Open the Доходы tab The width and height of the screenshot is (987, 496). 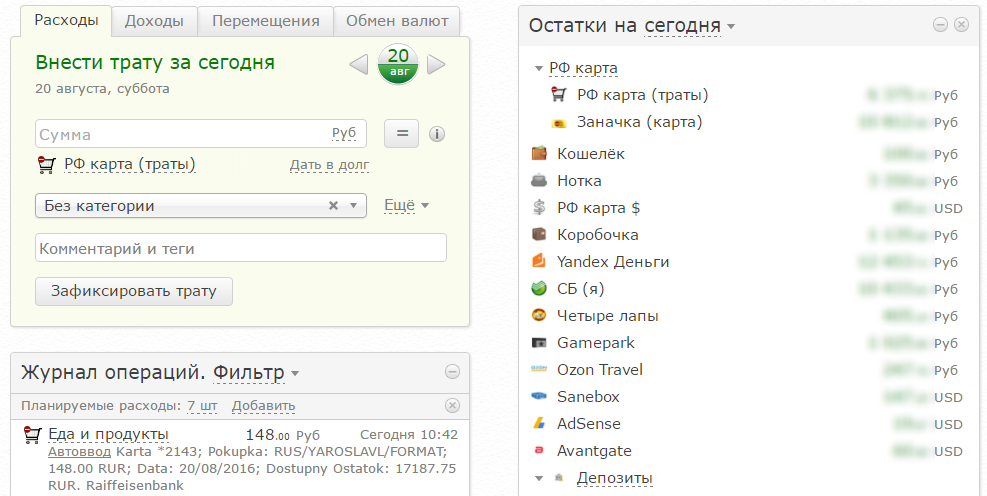(x=154, y=21)
